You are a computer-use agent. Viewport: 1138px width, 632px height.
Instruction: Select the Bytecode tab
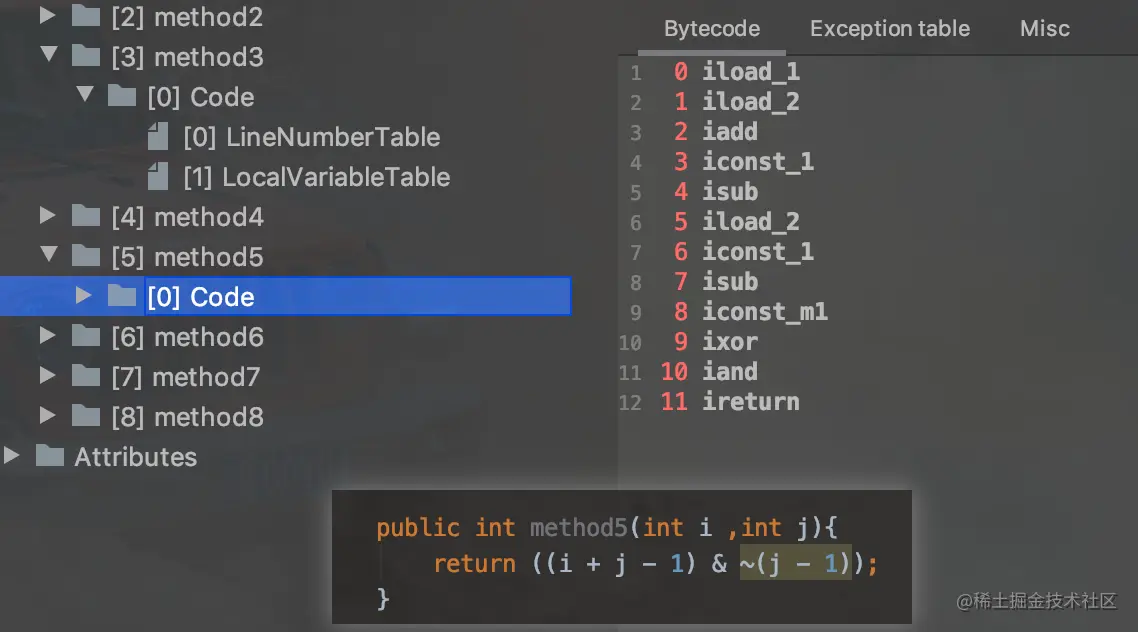[x=712, y=28]
